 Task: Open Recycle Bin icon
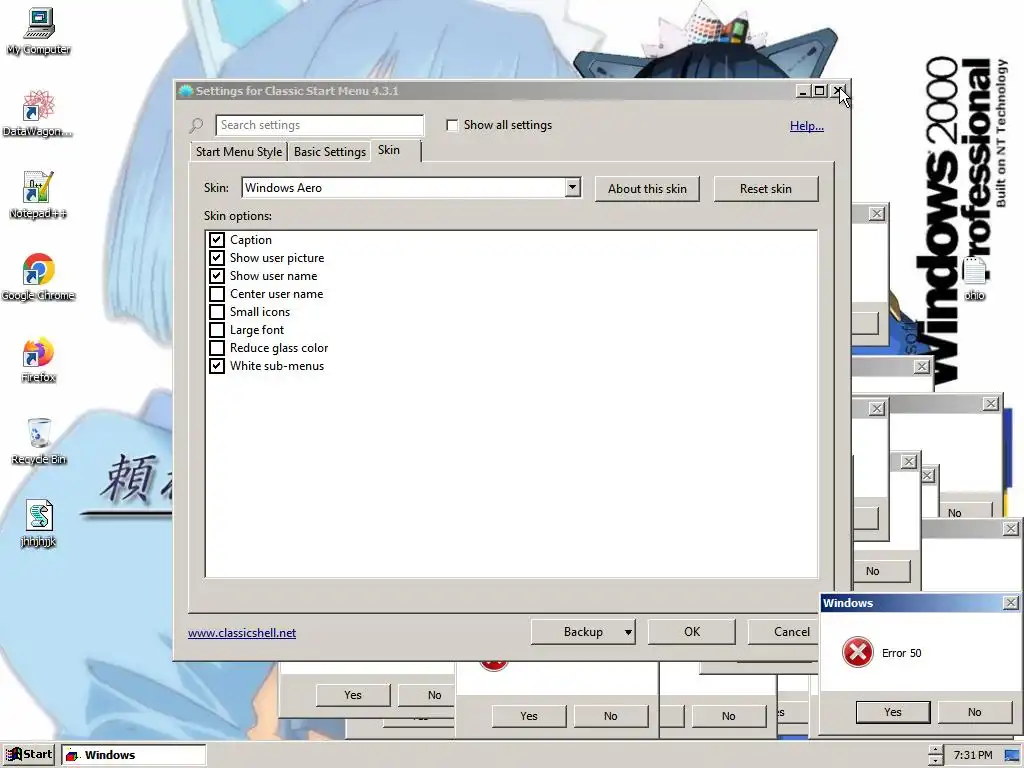click(x=39, y=442)
